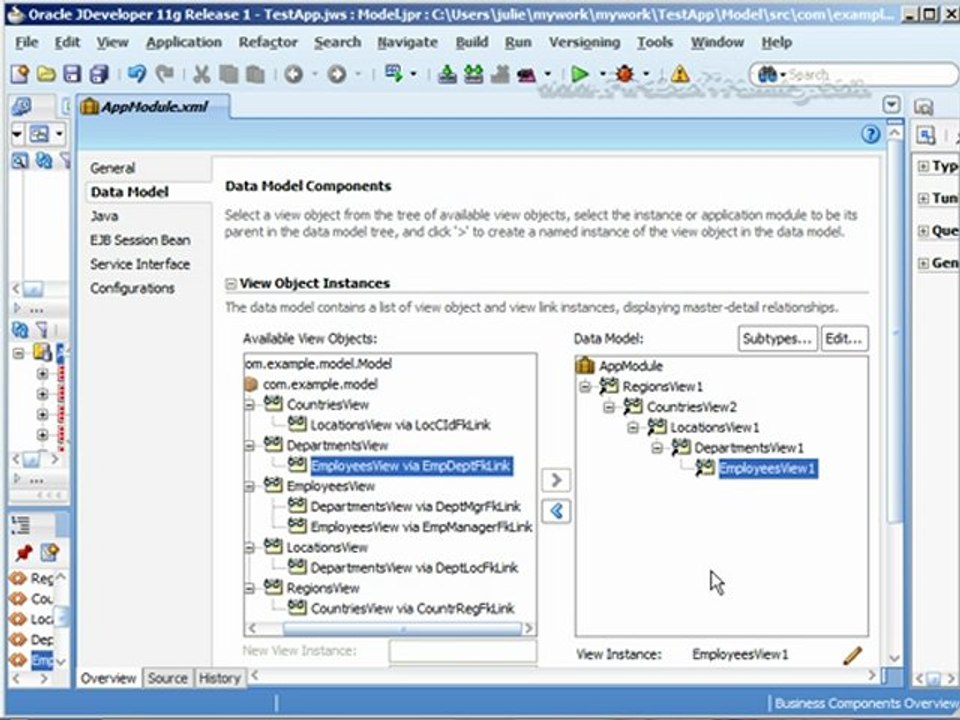Image resolution: width=960 pixels, height=720 pixels.
Task: Click the New gallery toolbar icon
Action: click(20, 74)
